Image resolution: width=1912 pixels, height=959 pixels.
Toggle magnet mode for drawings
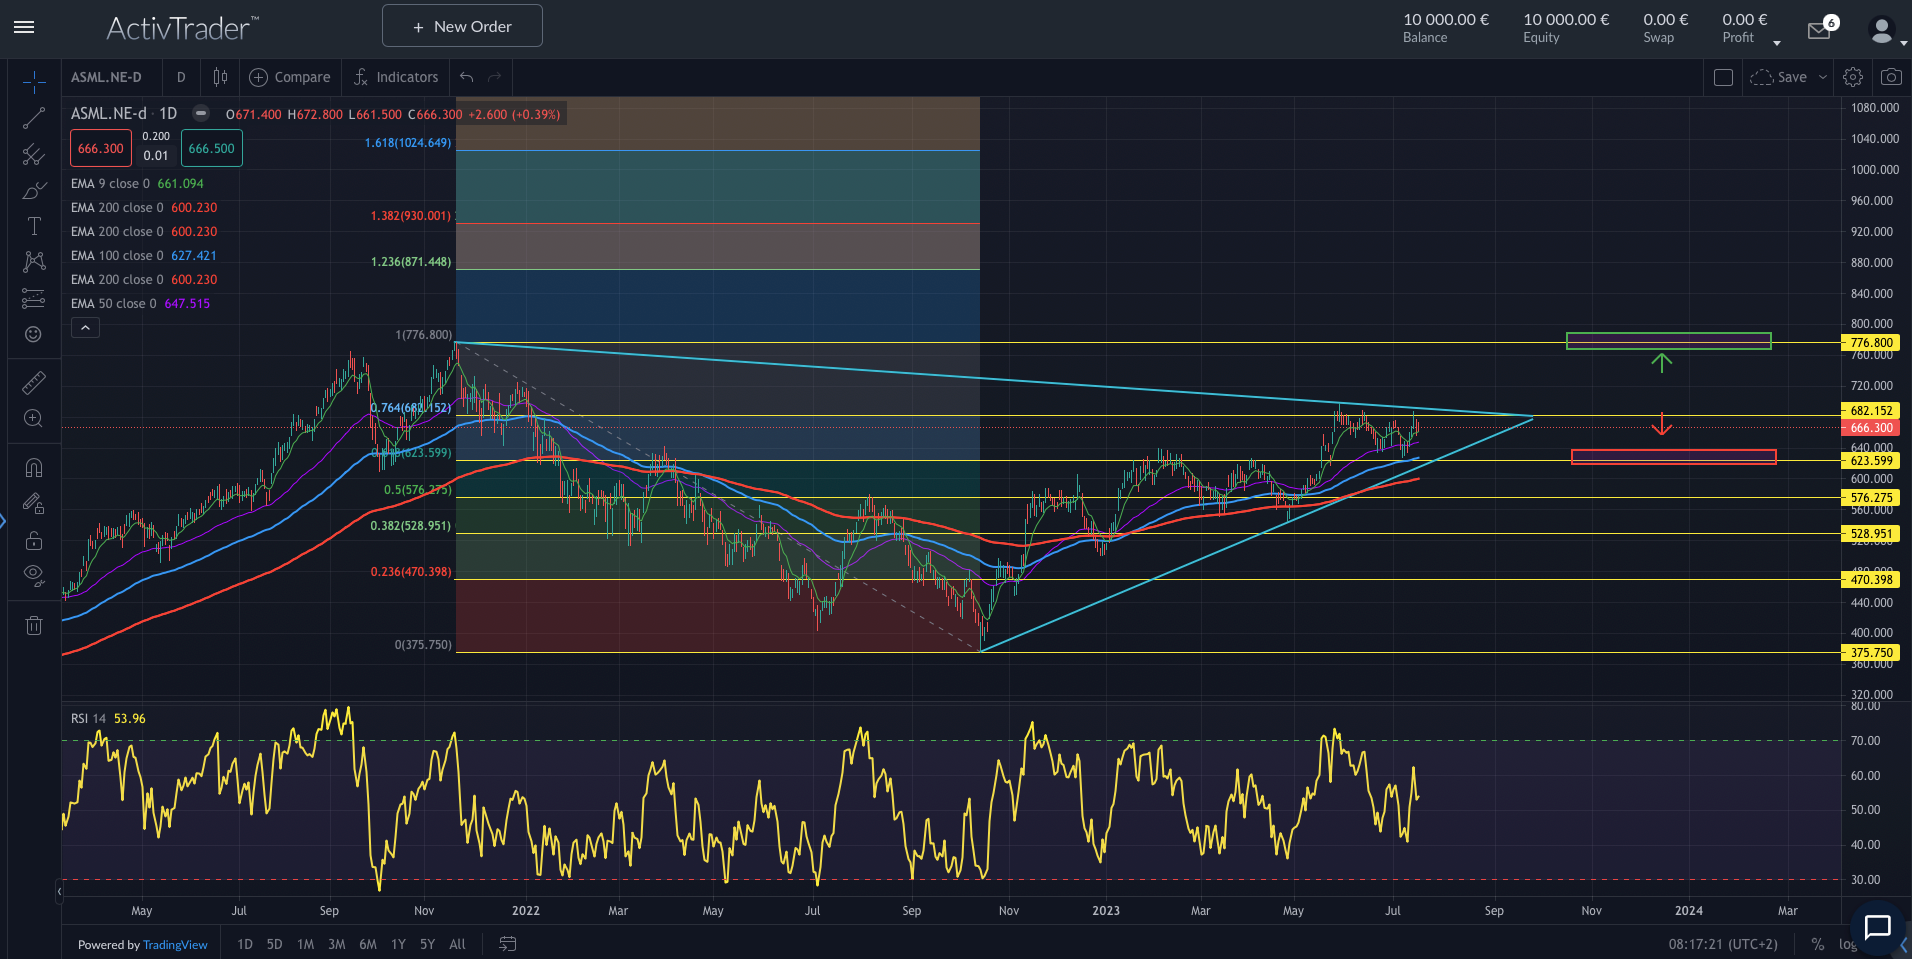tap(33, 468)
